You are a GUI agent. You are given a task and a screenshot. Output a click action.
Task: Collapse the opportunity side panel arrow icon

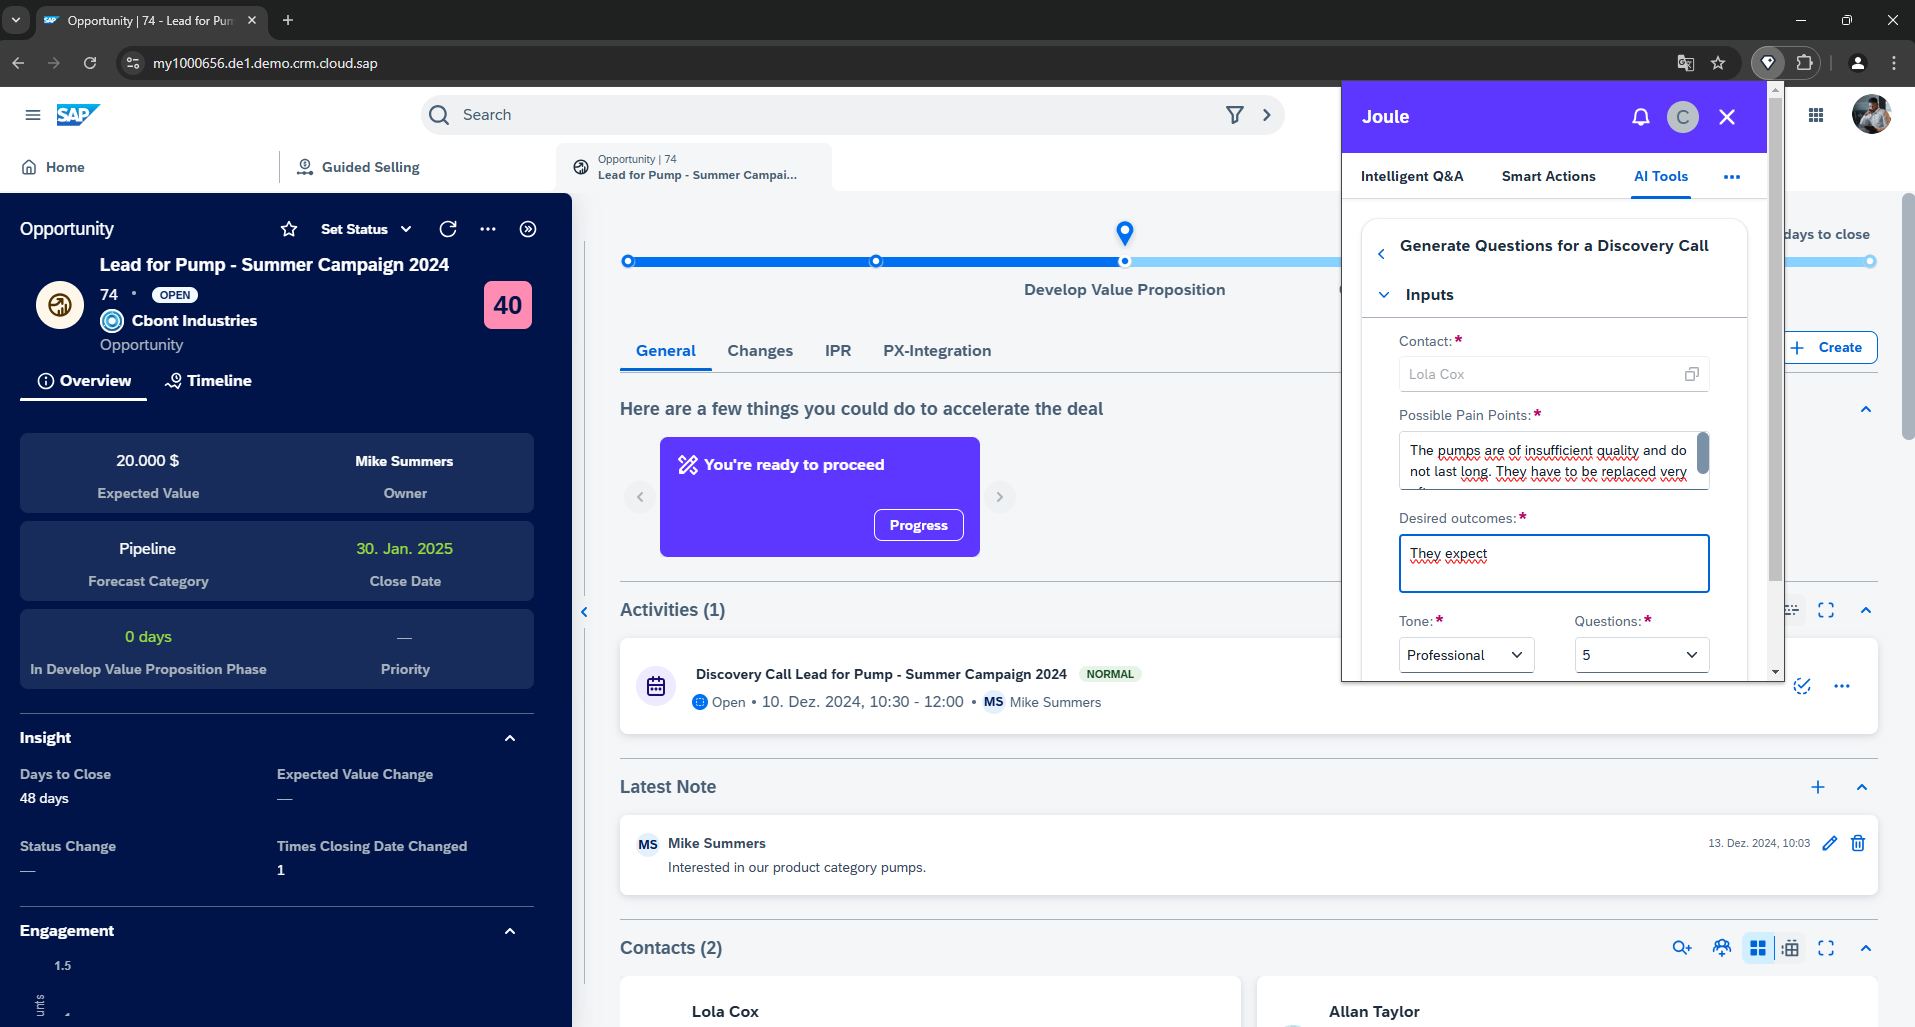coord(528,229)
